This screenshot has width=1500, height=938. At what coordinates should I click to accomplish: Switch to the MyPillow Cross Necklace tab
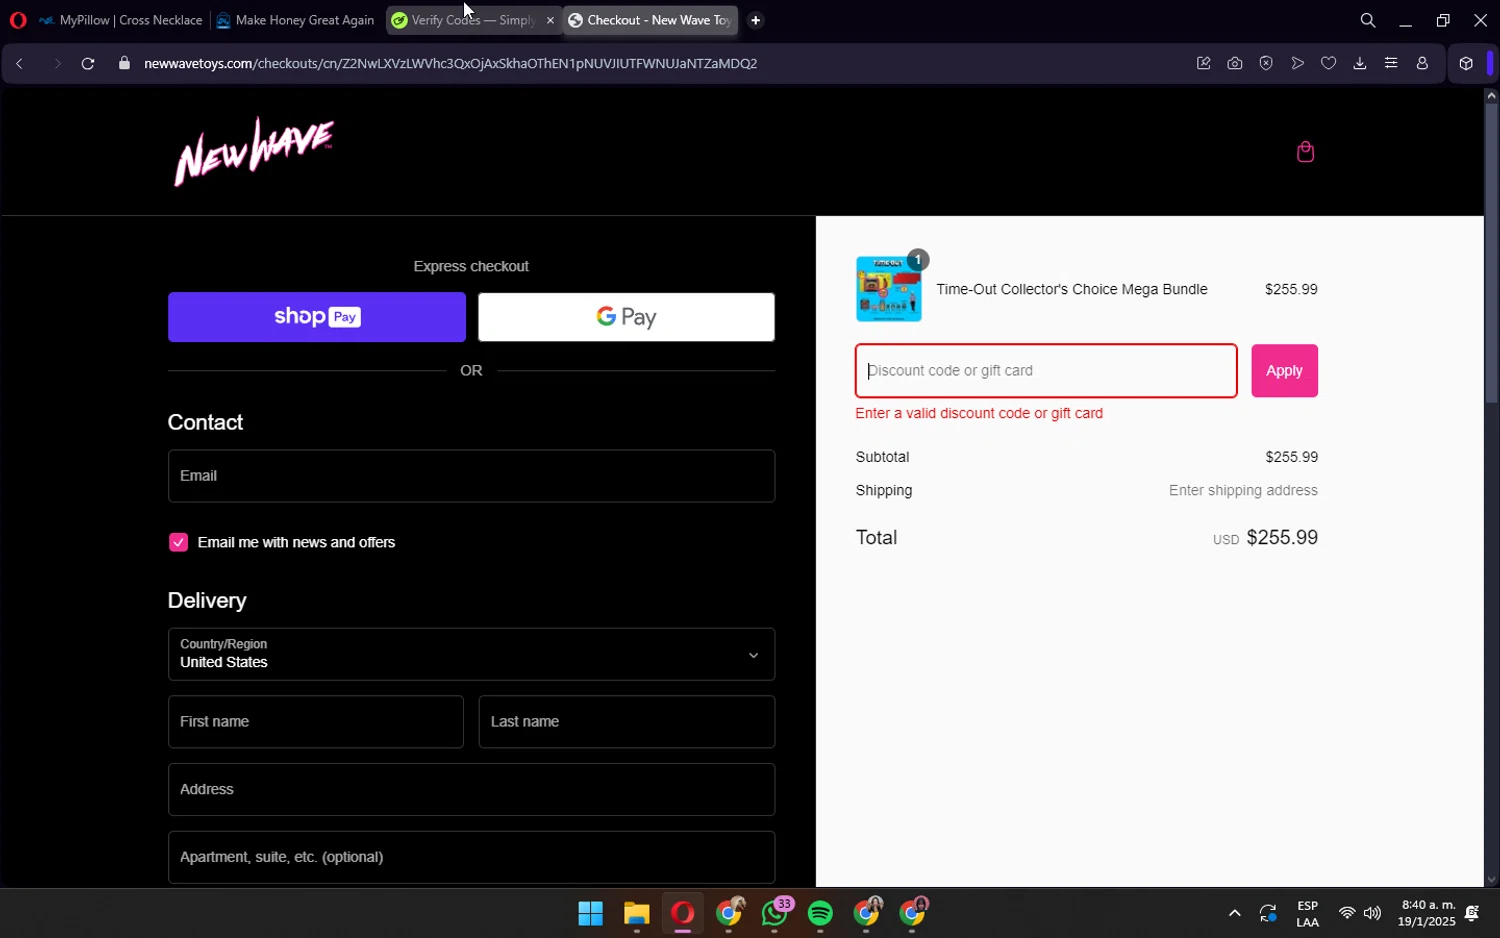pos(120,20)
